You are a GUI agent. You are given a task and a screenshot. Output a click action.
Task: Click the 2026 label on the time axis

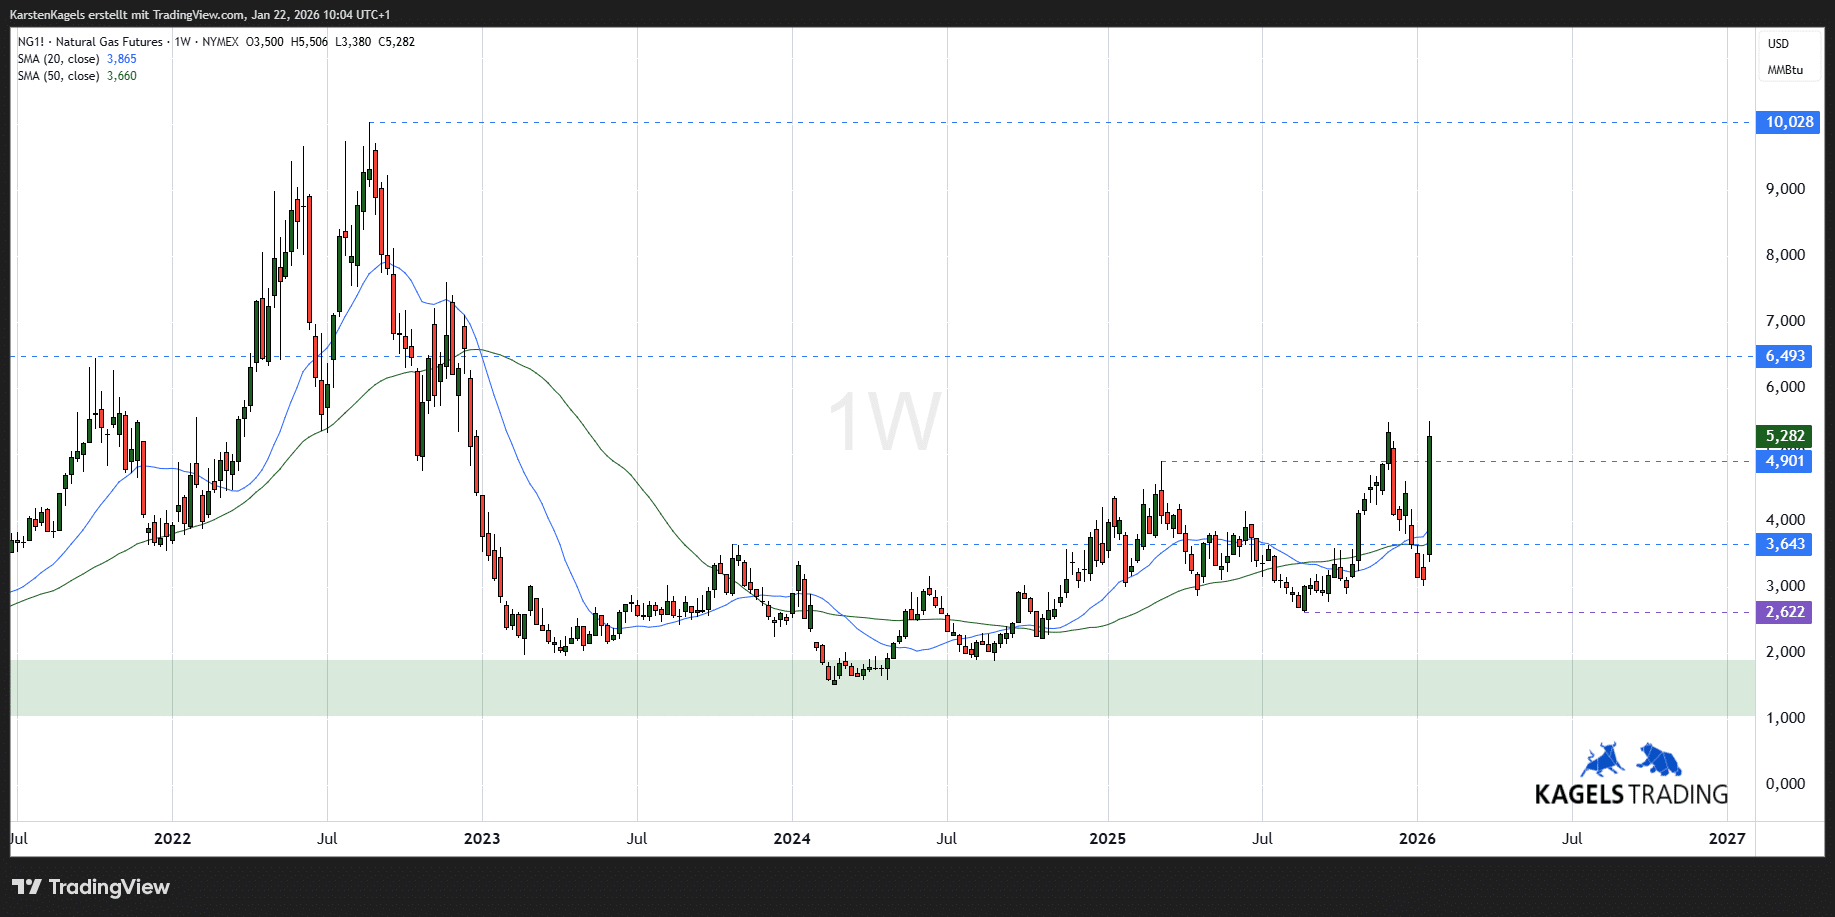[x=1417, y=838]
